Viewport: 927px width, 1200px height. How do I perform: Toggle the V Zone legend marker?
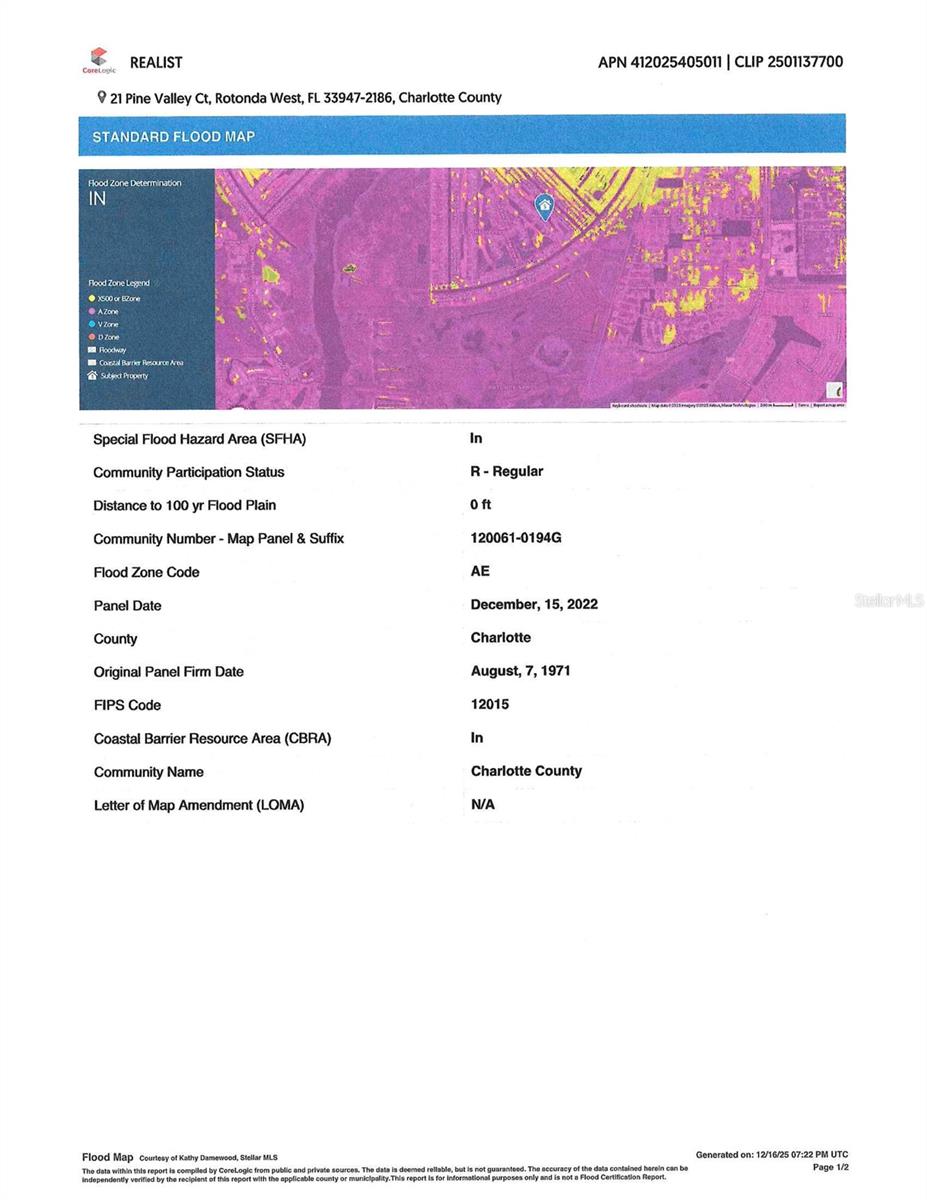click(x=92, y=324)
